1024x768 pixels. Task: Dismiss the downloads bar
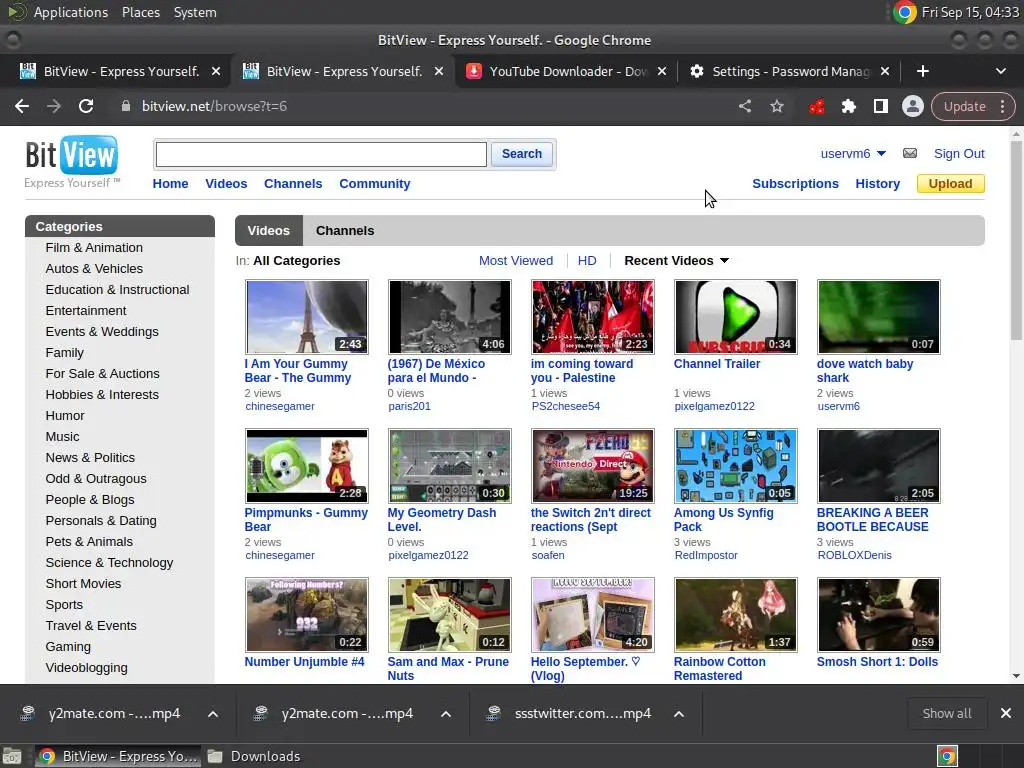(1006, 713)
